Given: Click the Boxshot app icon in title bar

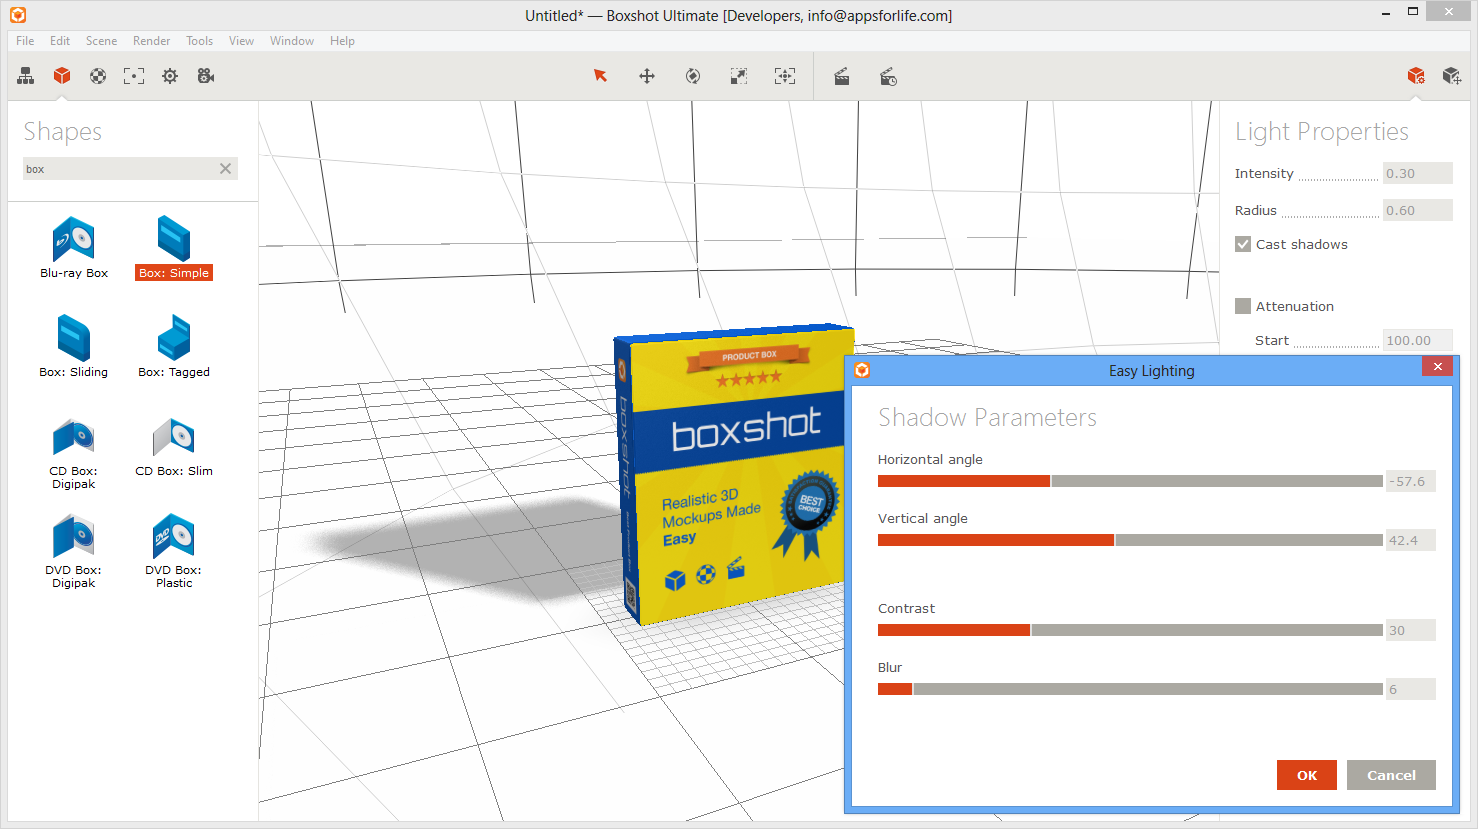Looking at the screenshot, I should click(x=18, y=15).
